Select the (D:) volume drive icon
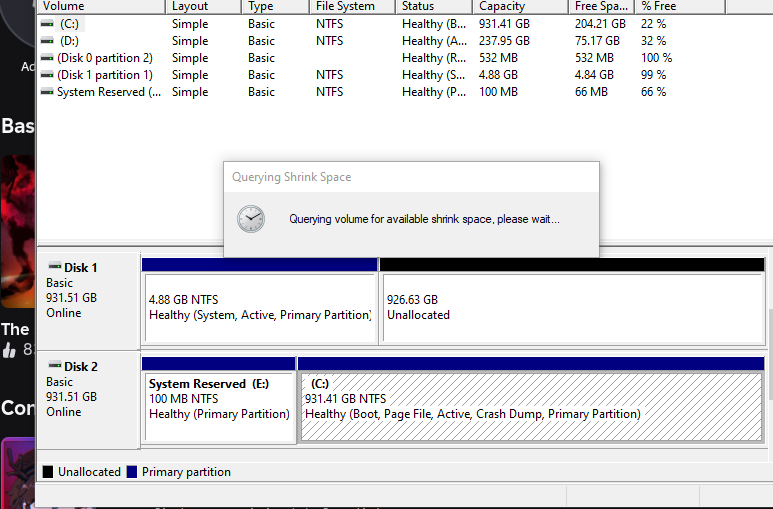Viewport: 773px width, 509px height. click(47, 40)
